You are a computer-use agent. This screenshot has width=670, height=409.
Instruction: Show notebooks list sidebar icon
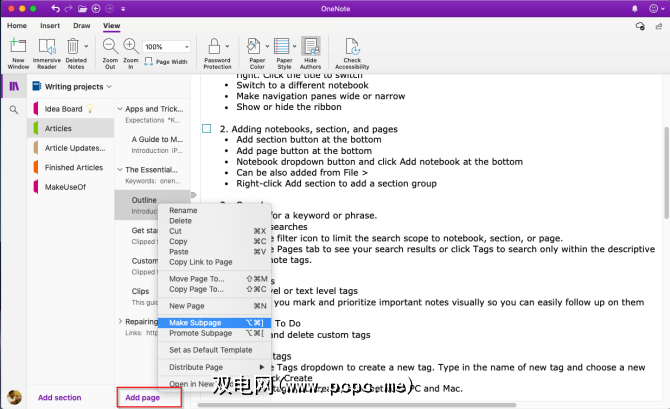14,86
